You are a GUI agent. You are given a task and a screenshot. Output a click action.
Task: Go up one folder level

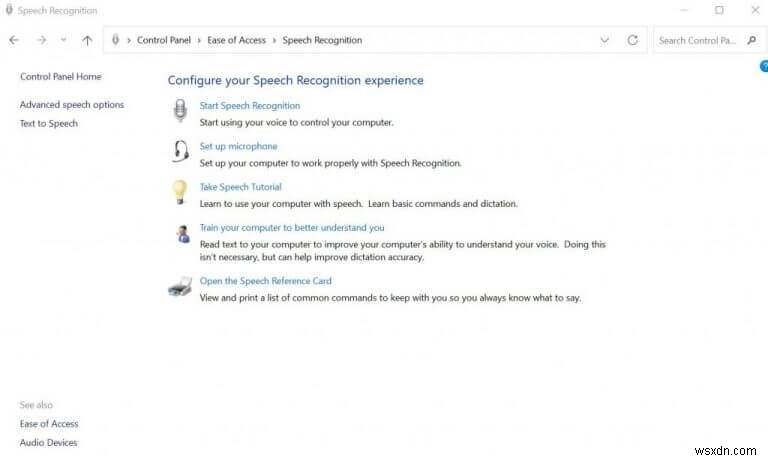pos(87,40)
